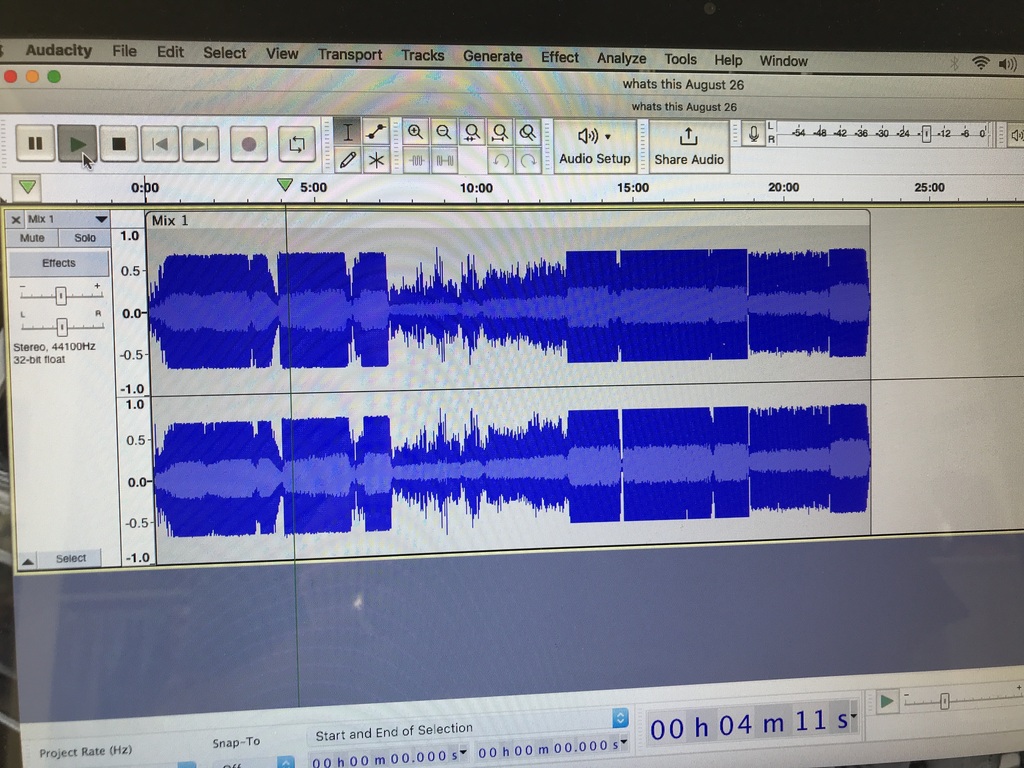Open the audio position time format arrow
This screenshot has width=1024, height=768.
click(x=853, y=716)
